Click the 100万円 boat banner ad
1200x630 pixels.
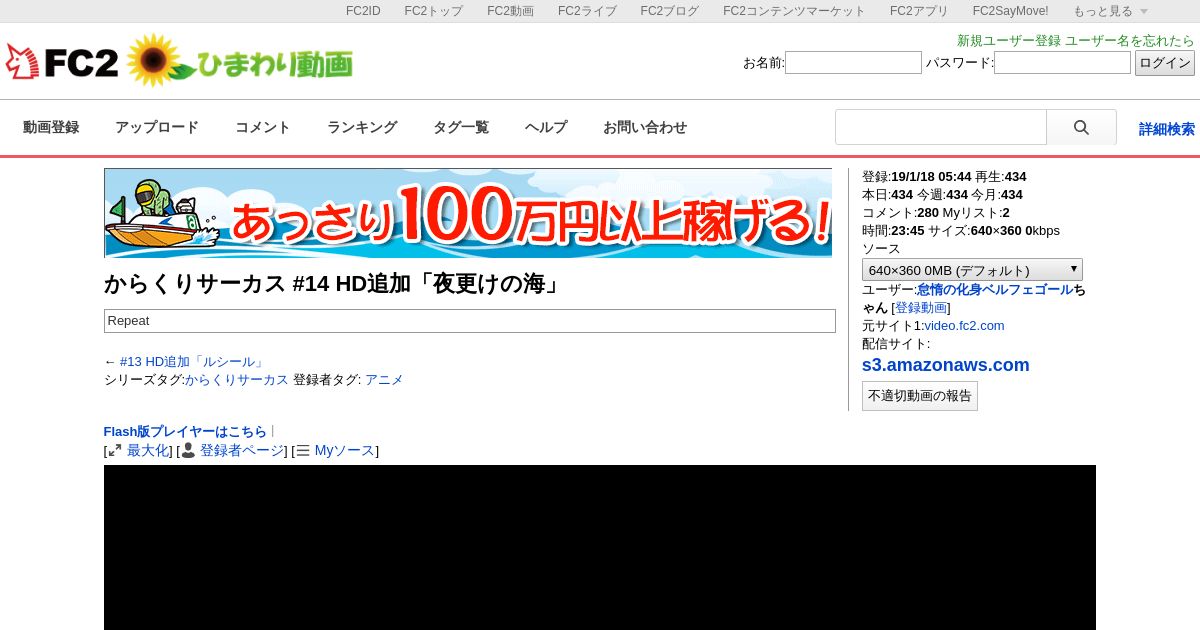[x=468, y=213]
